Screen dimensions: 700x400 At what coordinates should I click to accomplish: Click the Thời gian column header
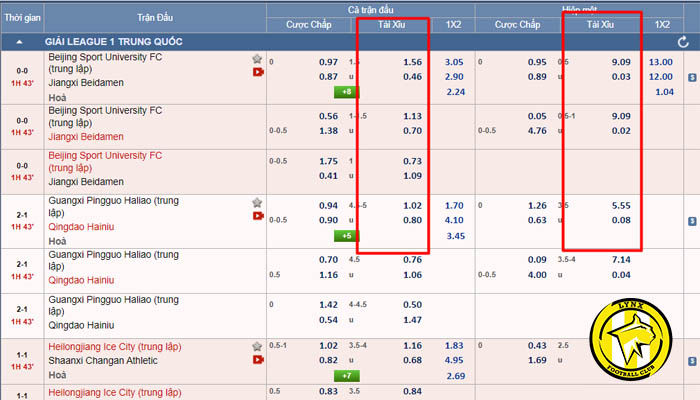pyautogui.click(x=22, y=18)
